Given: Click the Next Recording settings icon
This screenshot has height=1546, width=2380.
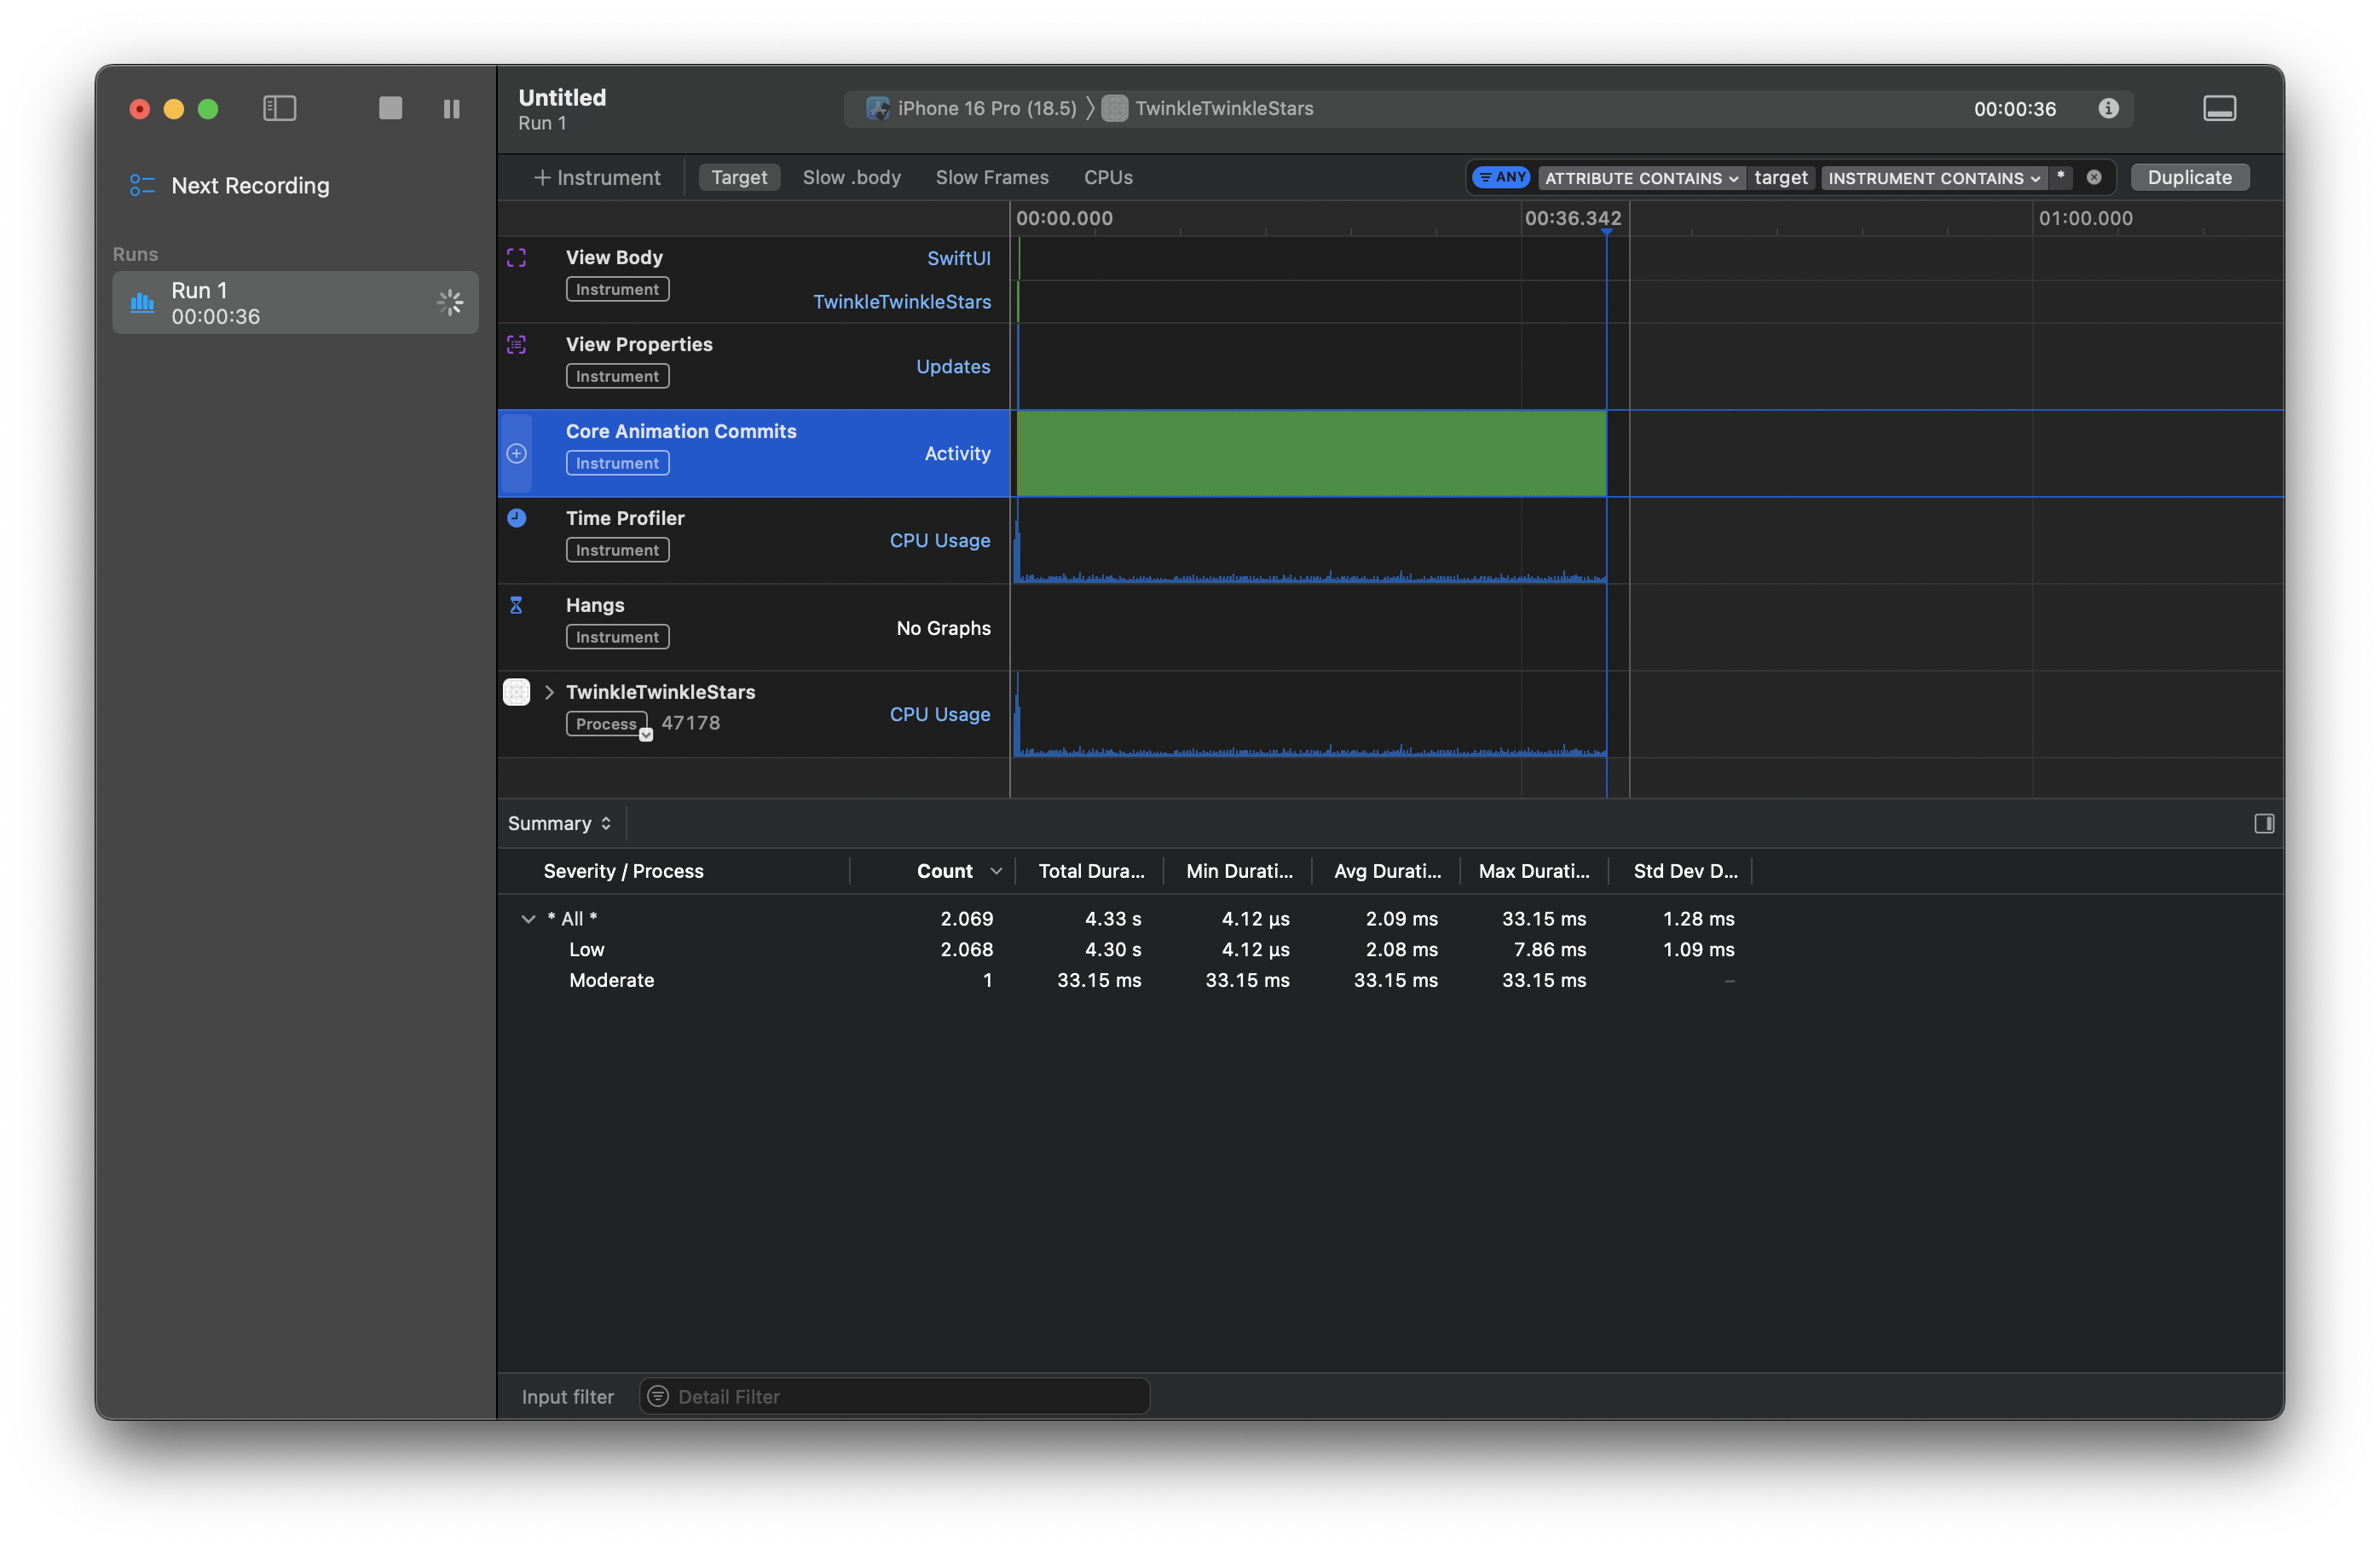Looking at the screenshot, I should (x=141, y=185).
